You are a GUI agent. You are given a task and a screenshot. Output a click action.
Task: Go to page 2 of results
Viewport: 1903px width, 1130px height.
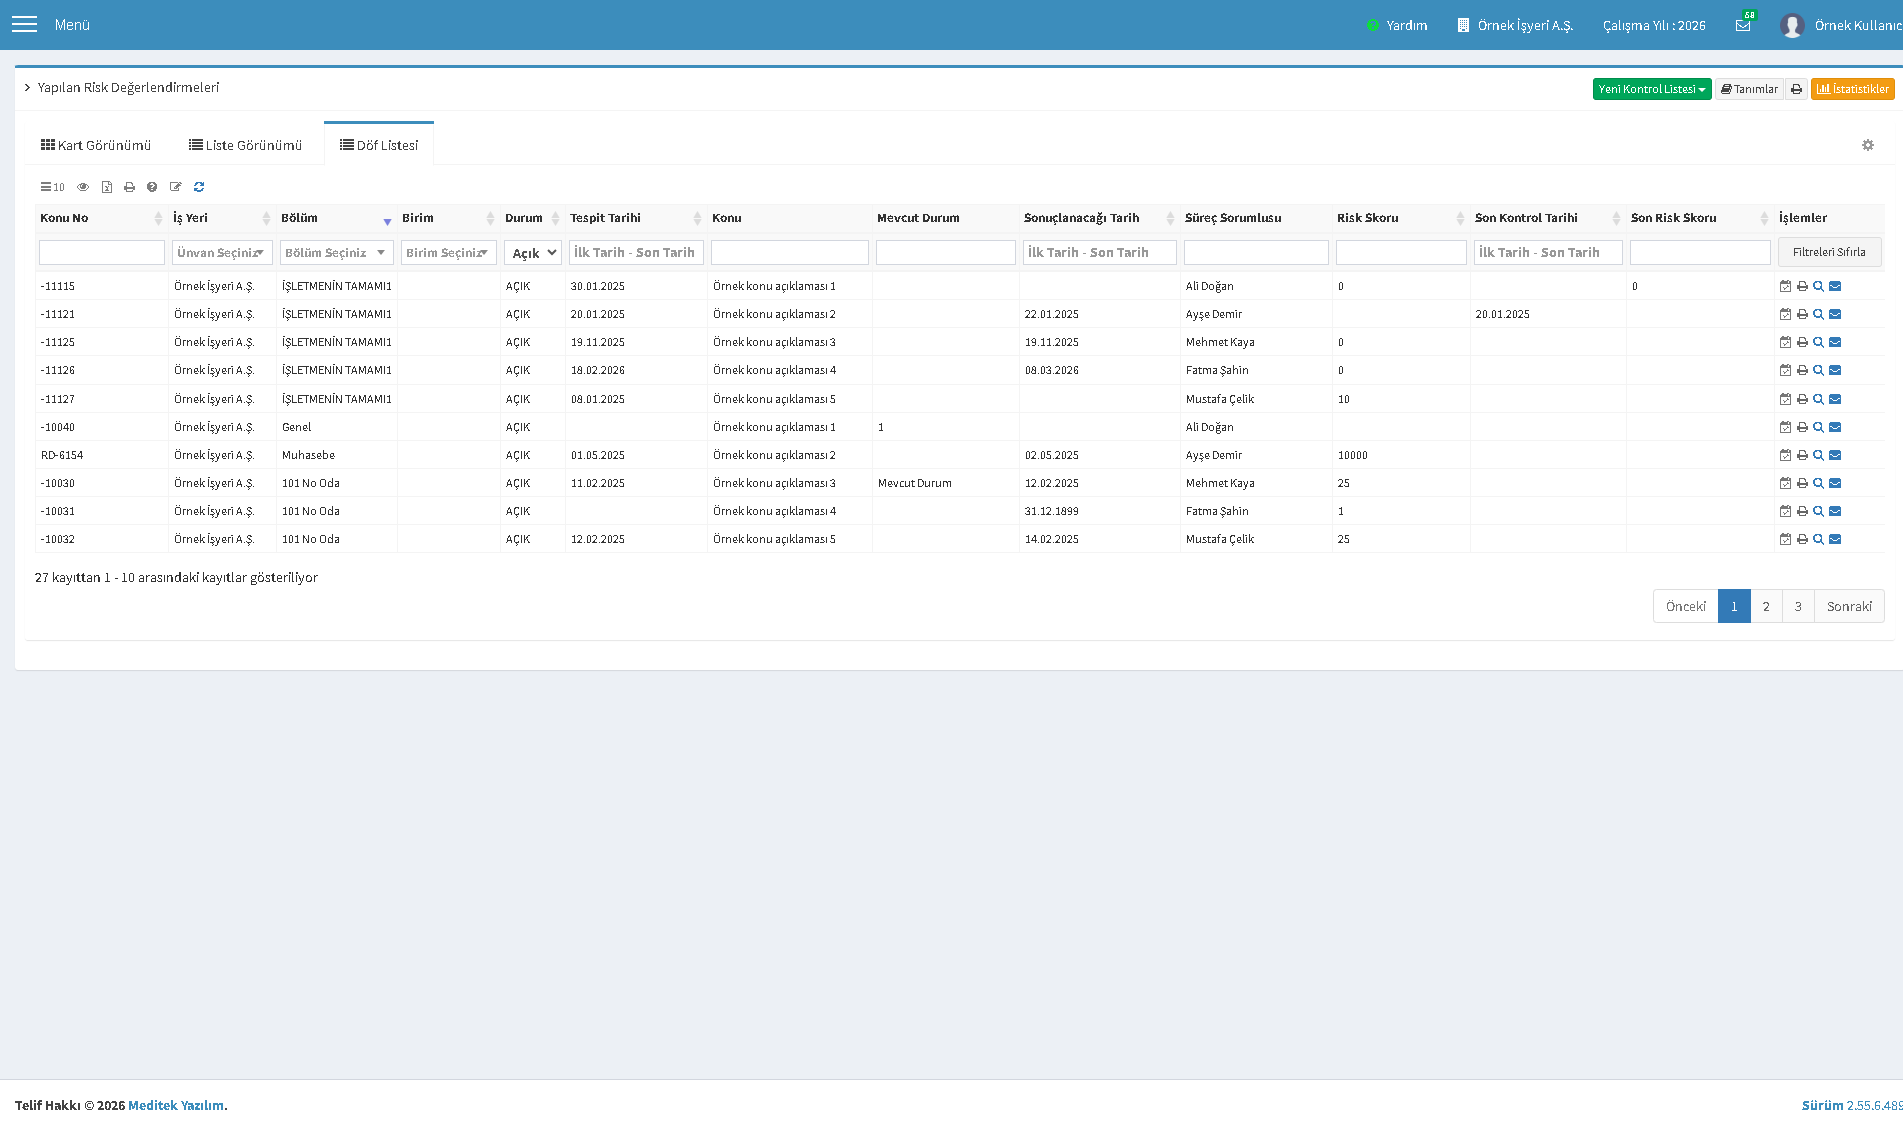coord(1766,606)
